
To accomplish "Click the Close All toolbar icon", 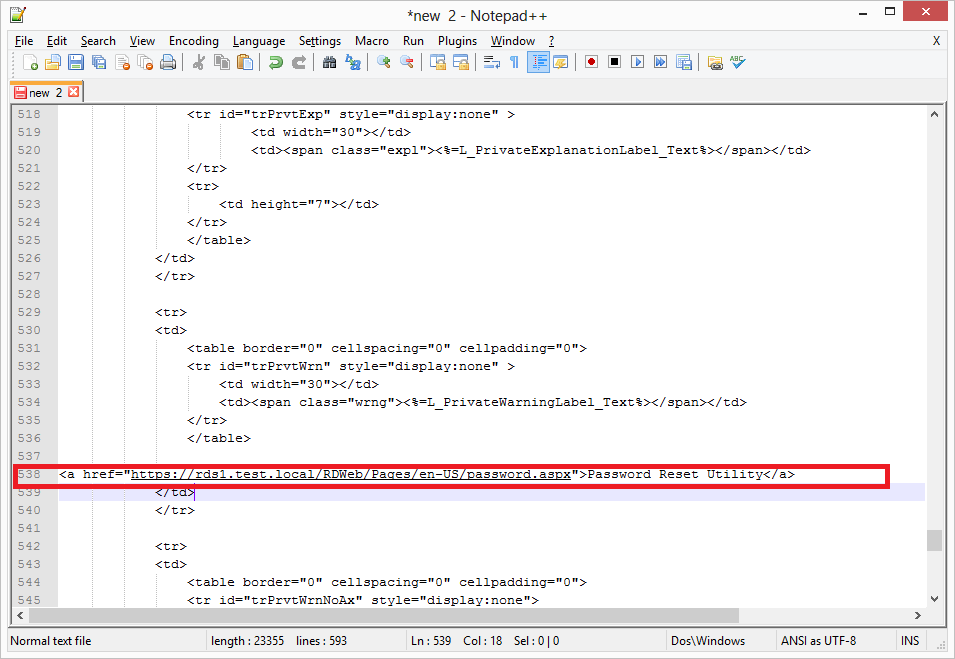I will point(145,62).
